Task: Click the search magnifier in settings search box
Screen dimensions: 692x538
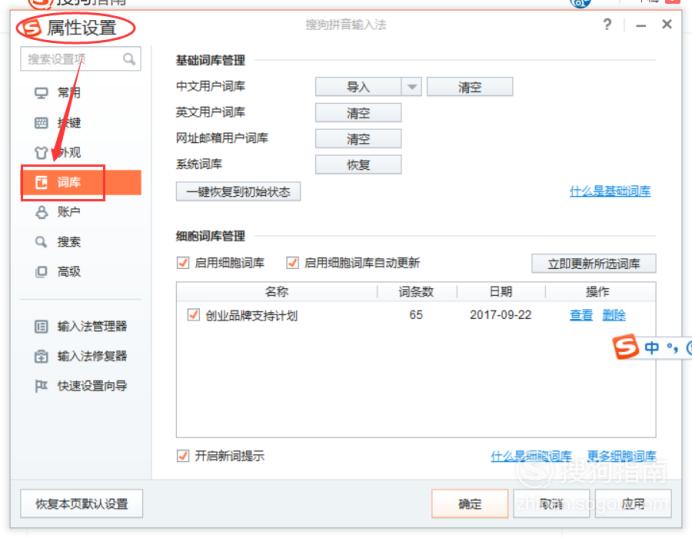Action: 129,59
